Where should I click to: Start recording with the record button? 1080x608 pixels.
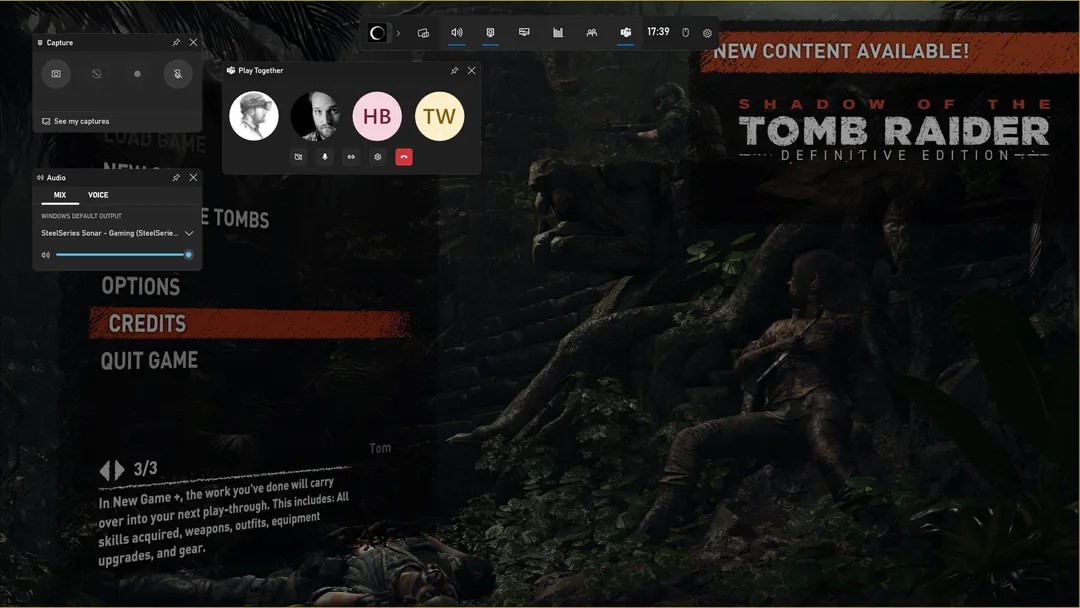137,74
